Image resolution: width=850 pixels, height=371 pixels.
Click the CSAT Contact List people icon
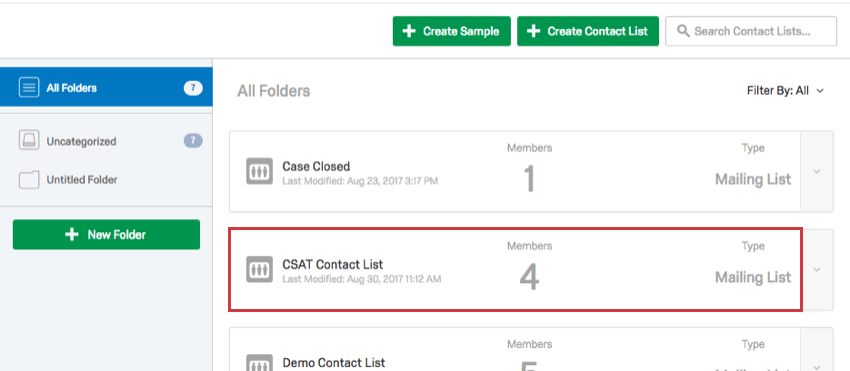coord(259,269)
